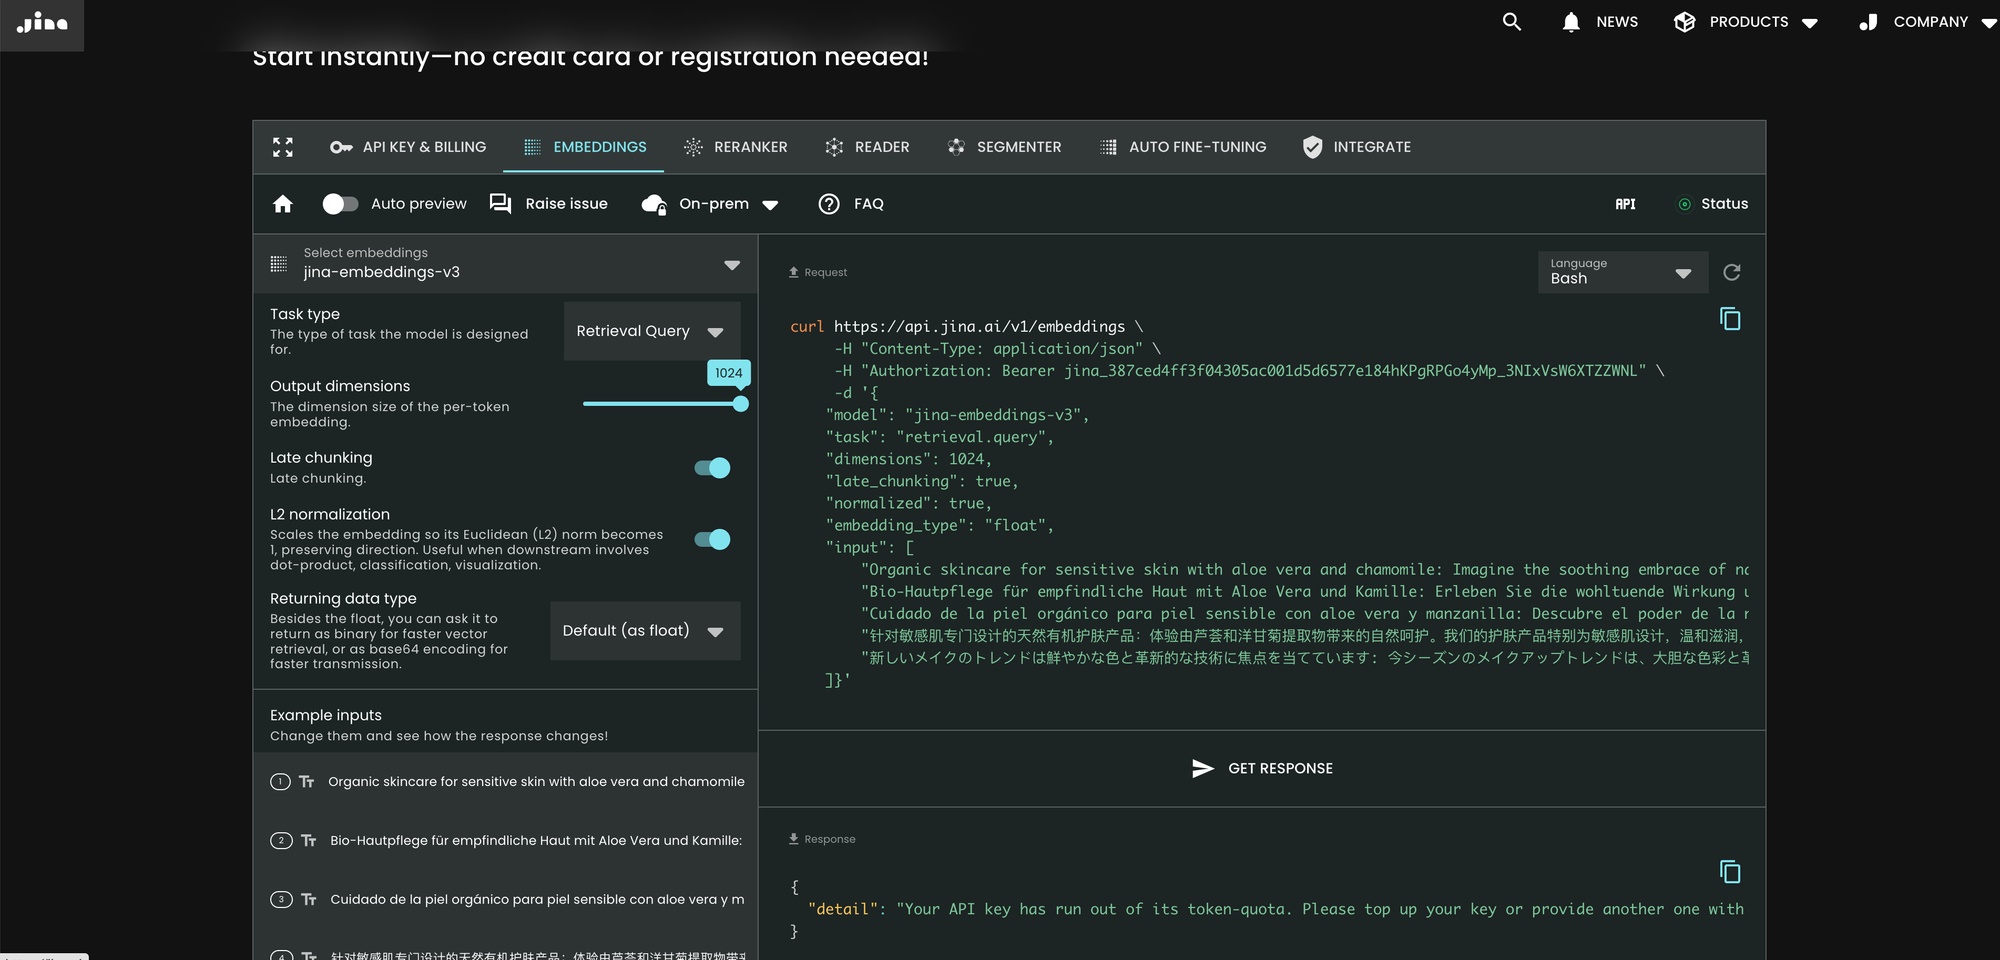Disable the L2 normalization switch
Viewport: 2000px width, 960px height.
(x=713, y=540)
